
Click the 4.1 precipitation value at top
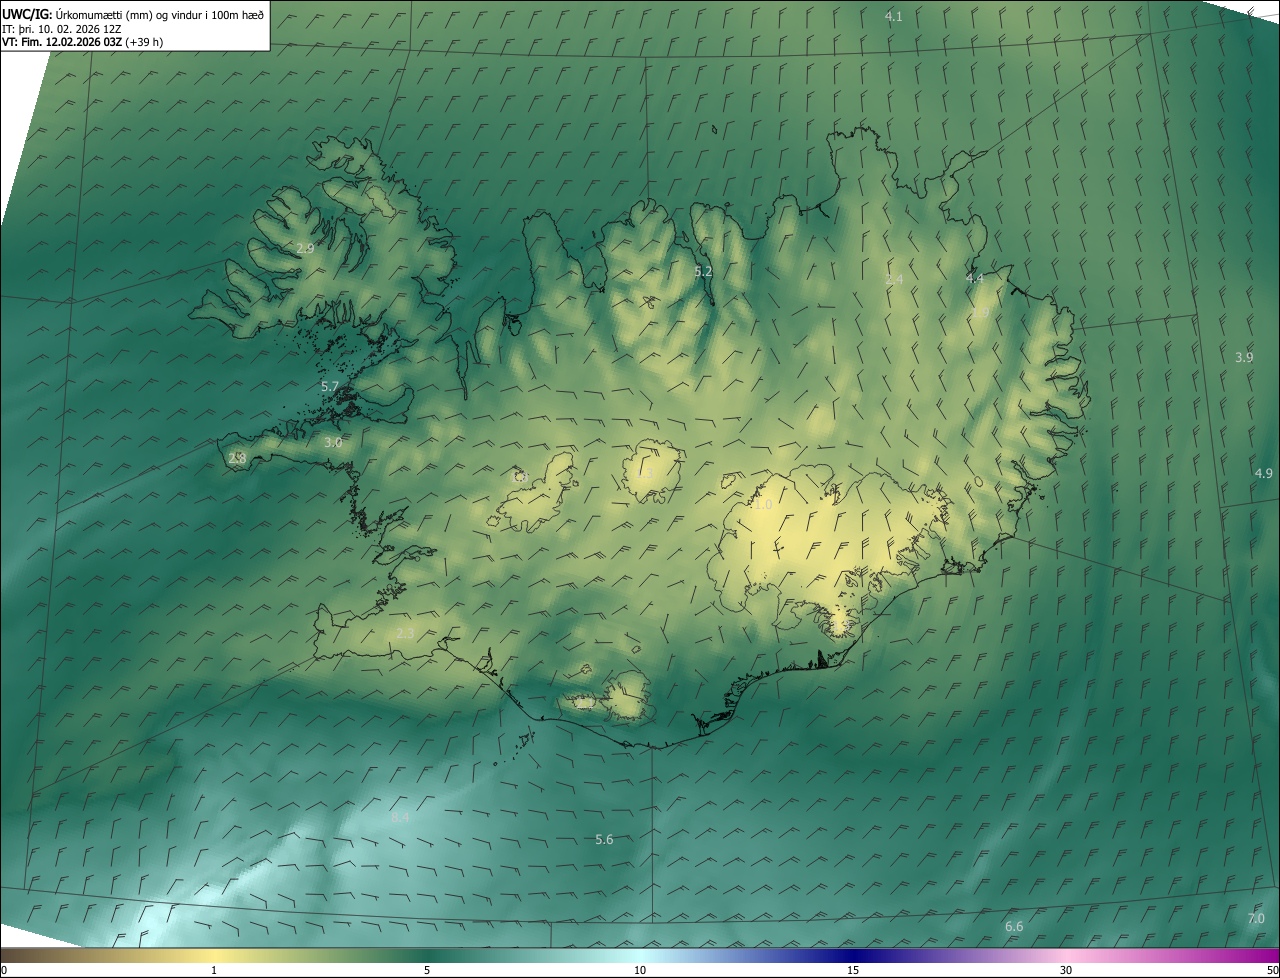tap(893, 17)
